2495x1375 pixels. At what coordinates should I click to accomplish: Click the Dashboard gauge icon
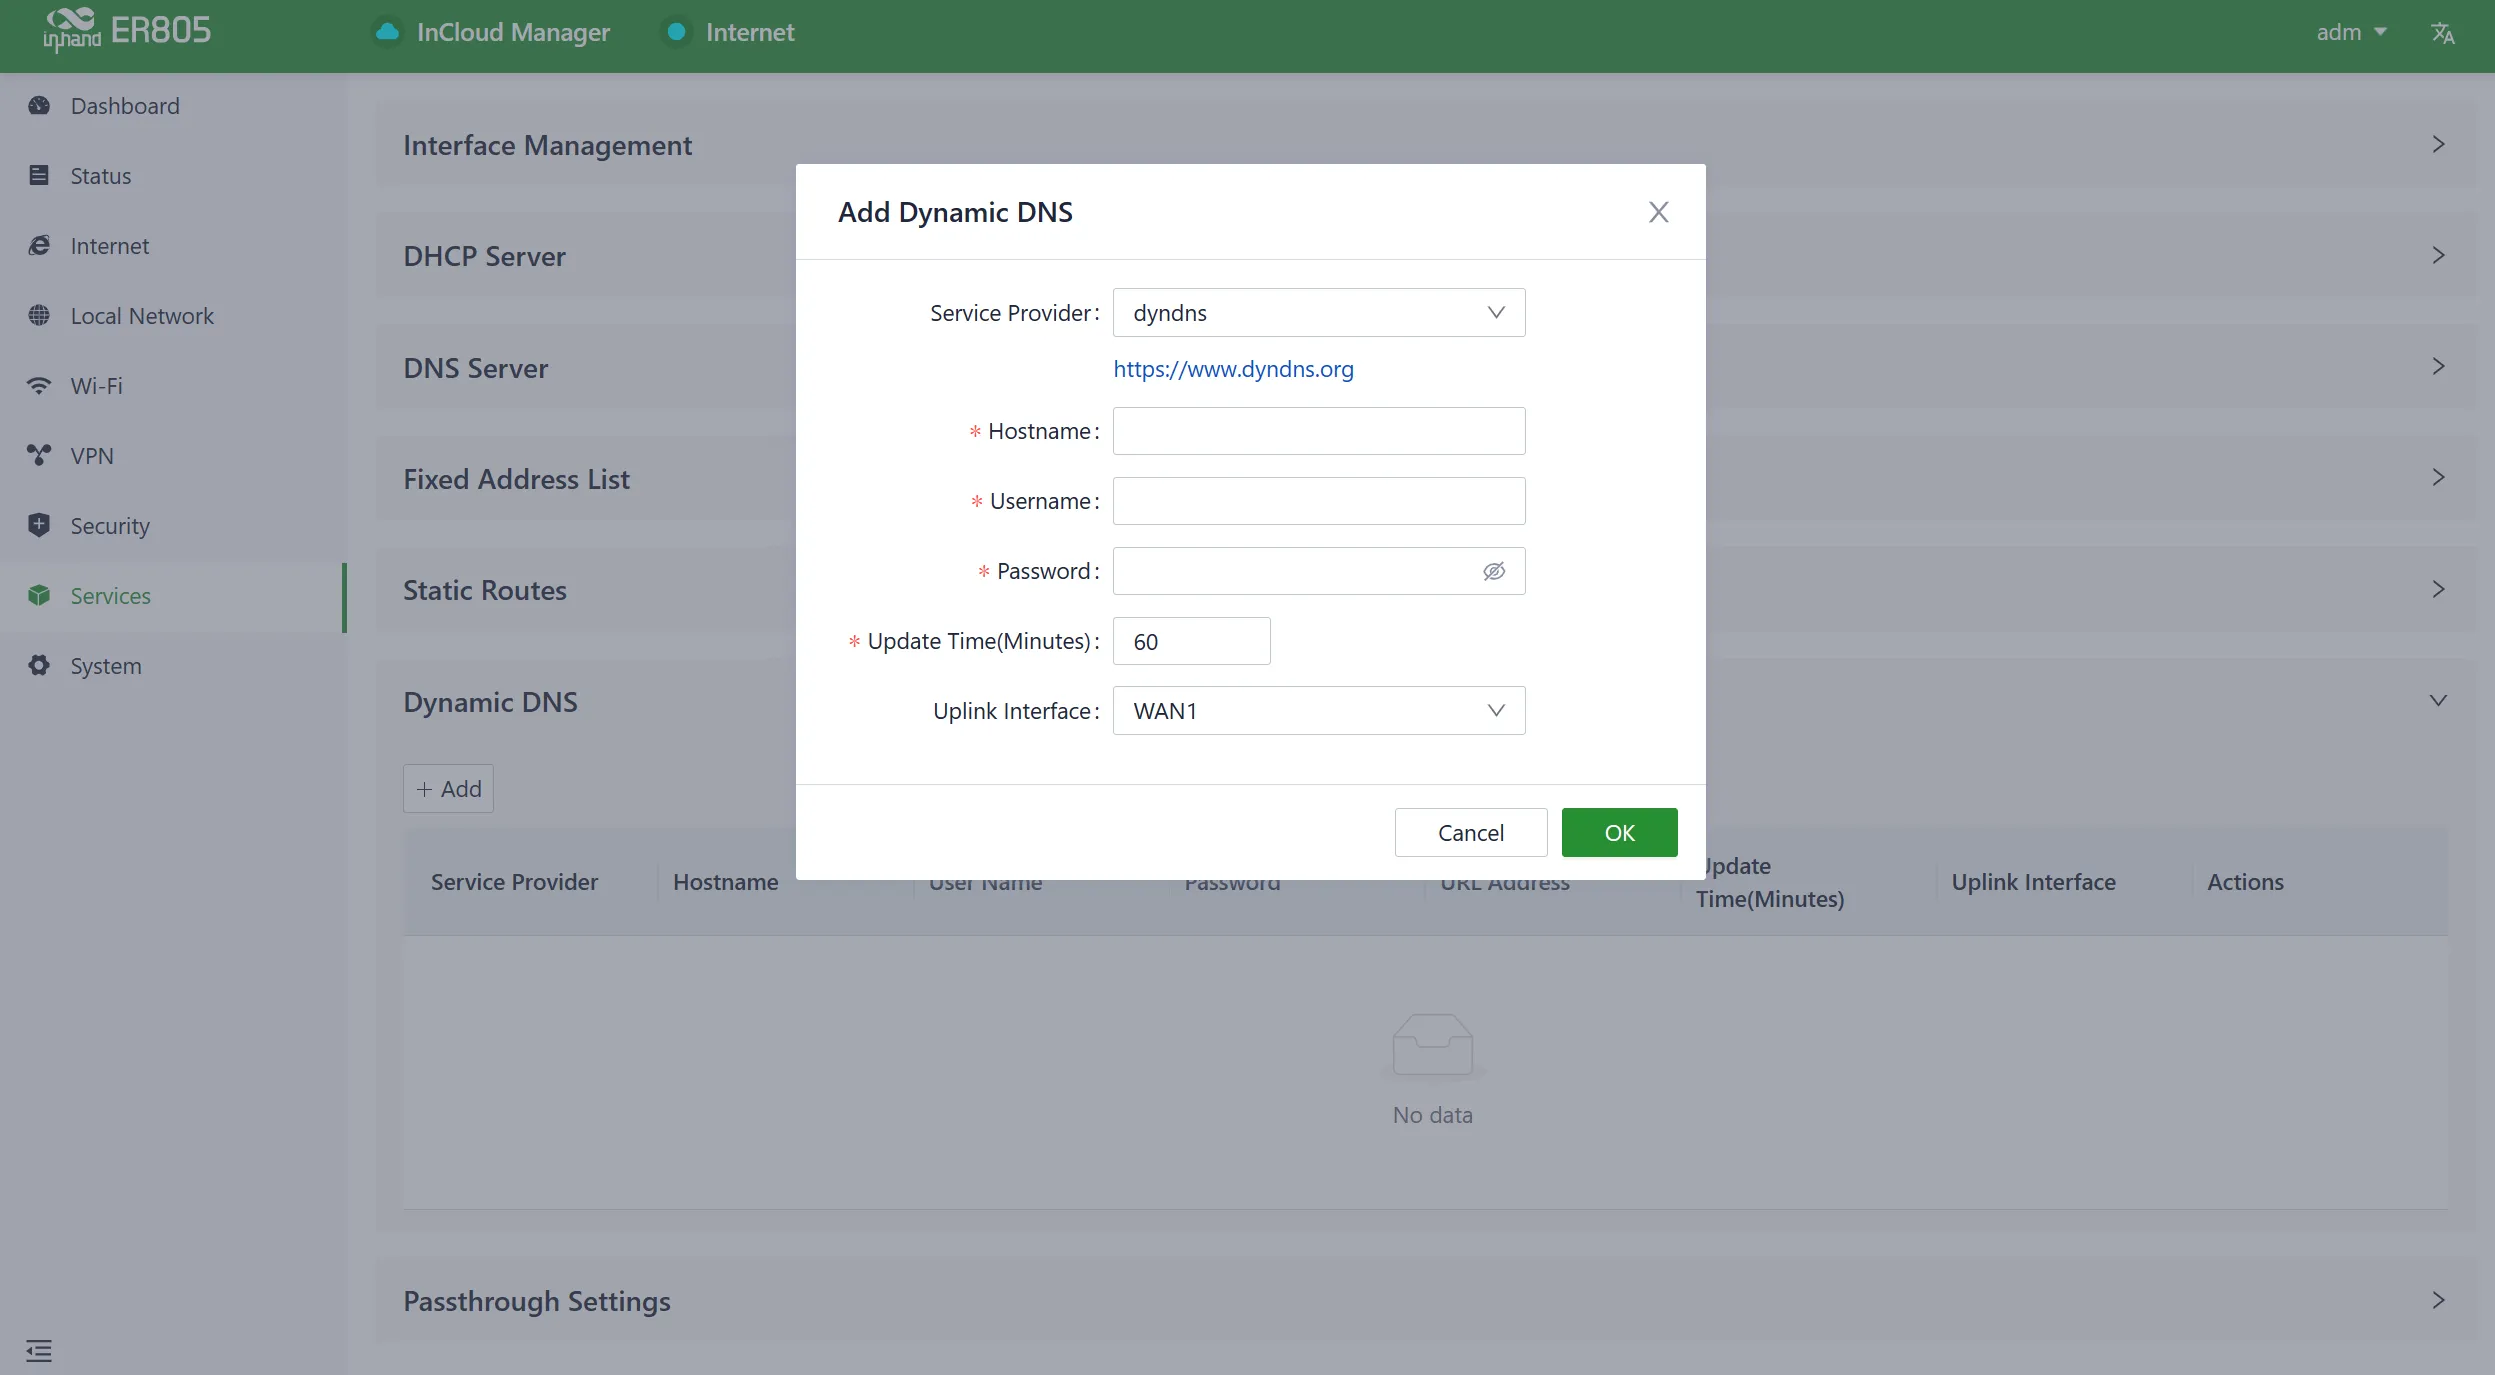tap(39, 106)
